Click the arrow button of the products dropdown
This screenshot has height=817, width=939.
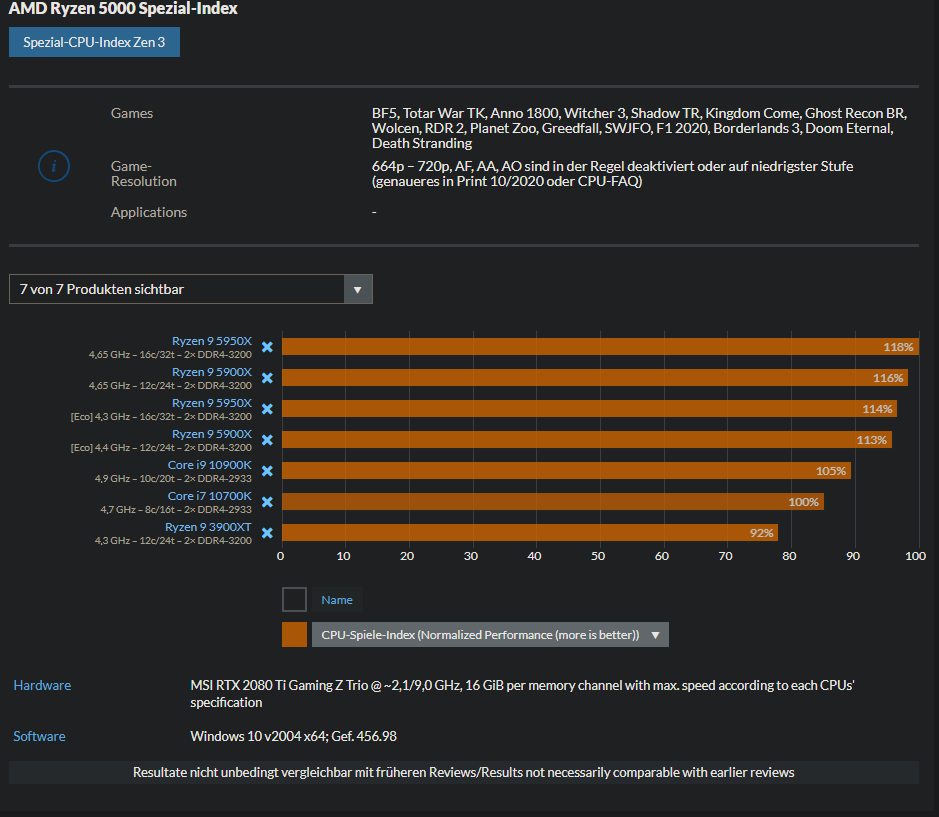pyautogui.click(x=358, y=289)
